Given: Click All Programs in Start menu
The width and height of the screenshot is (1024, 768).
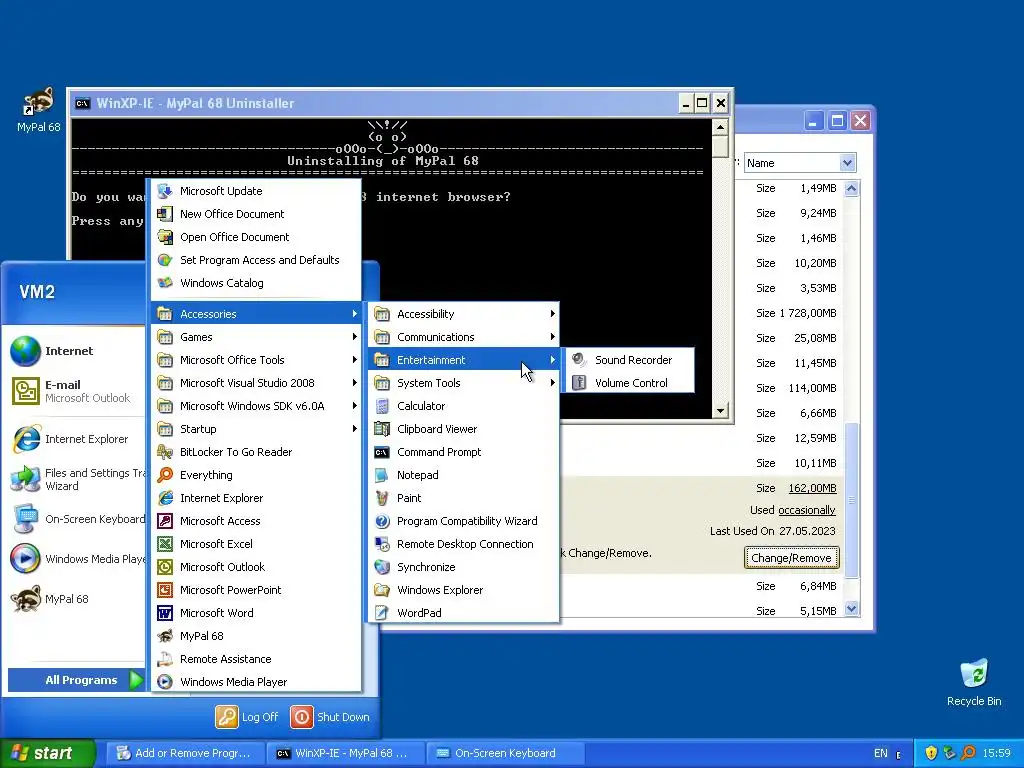Looking at the screenshot, I should coord(76,680).
